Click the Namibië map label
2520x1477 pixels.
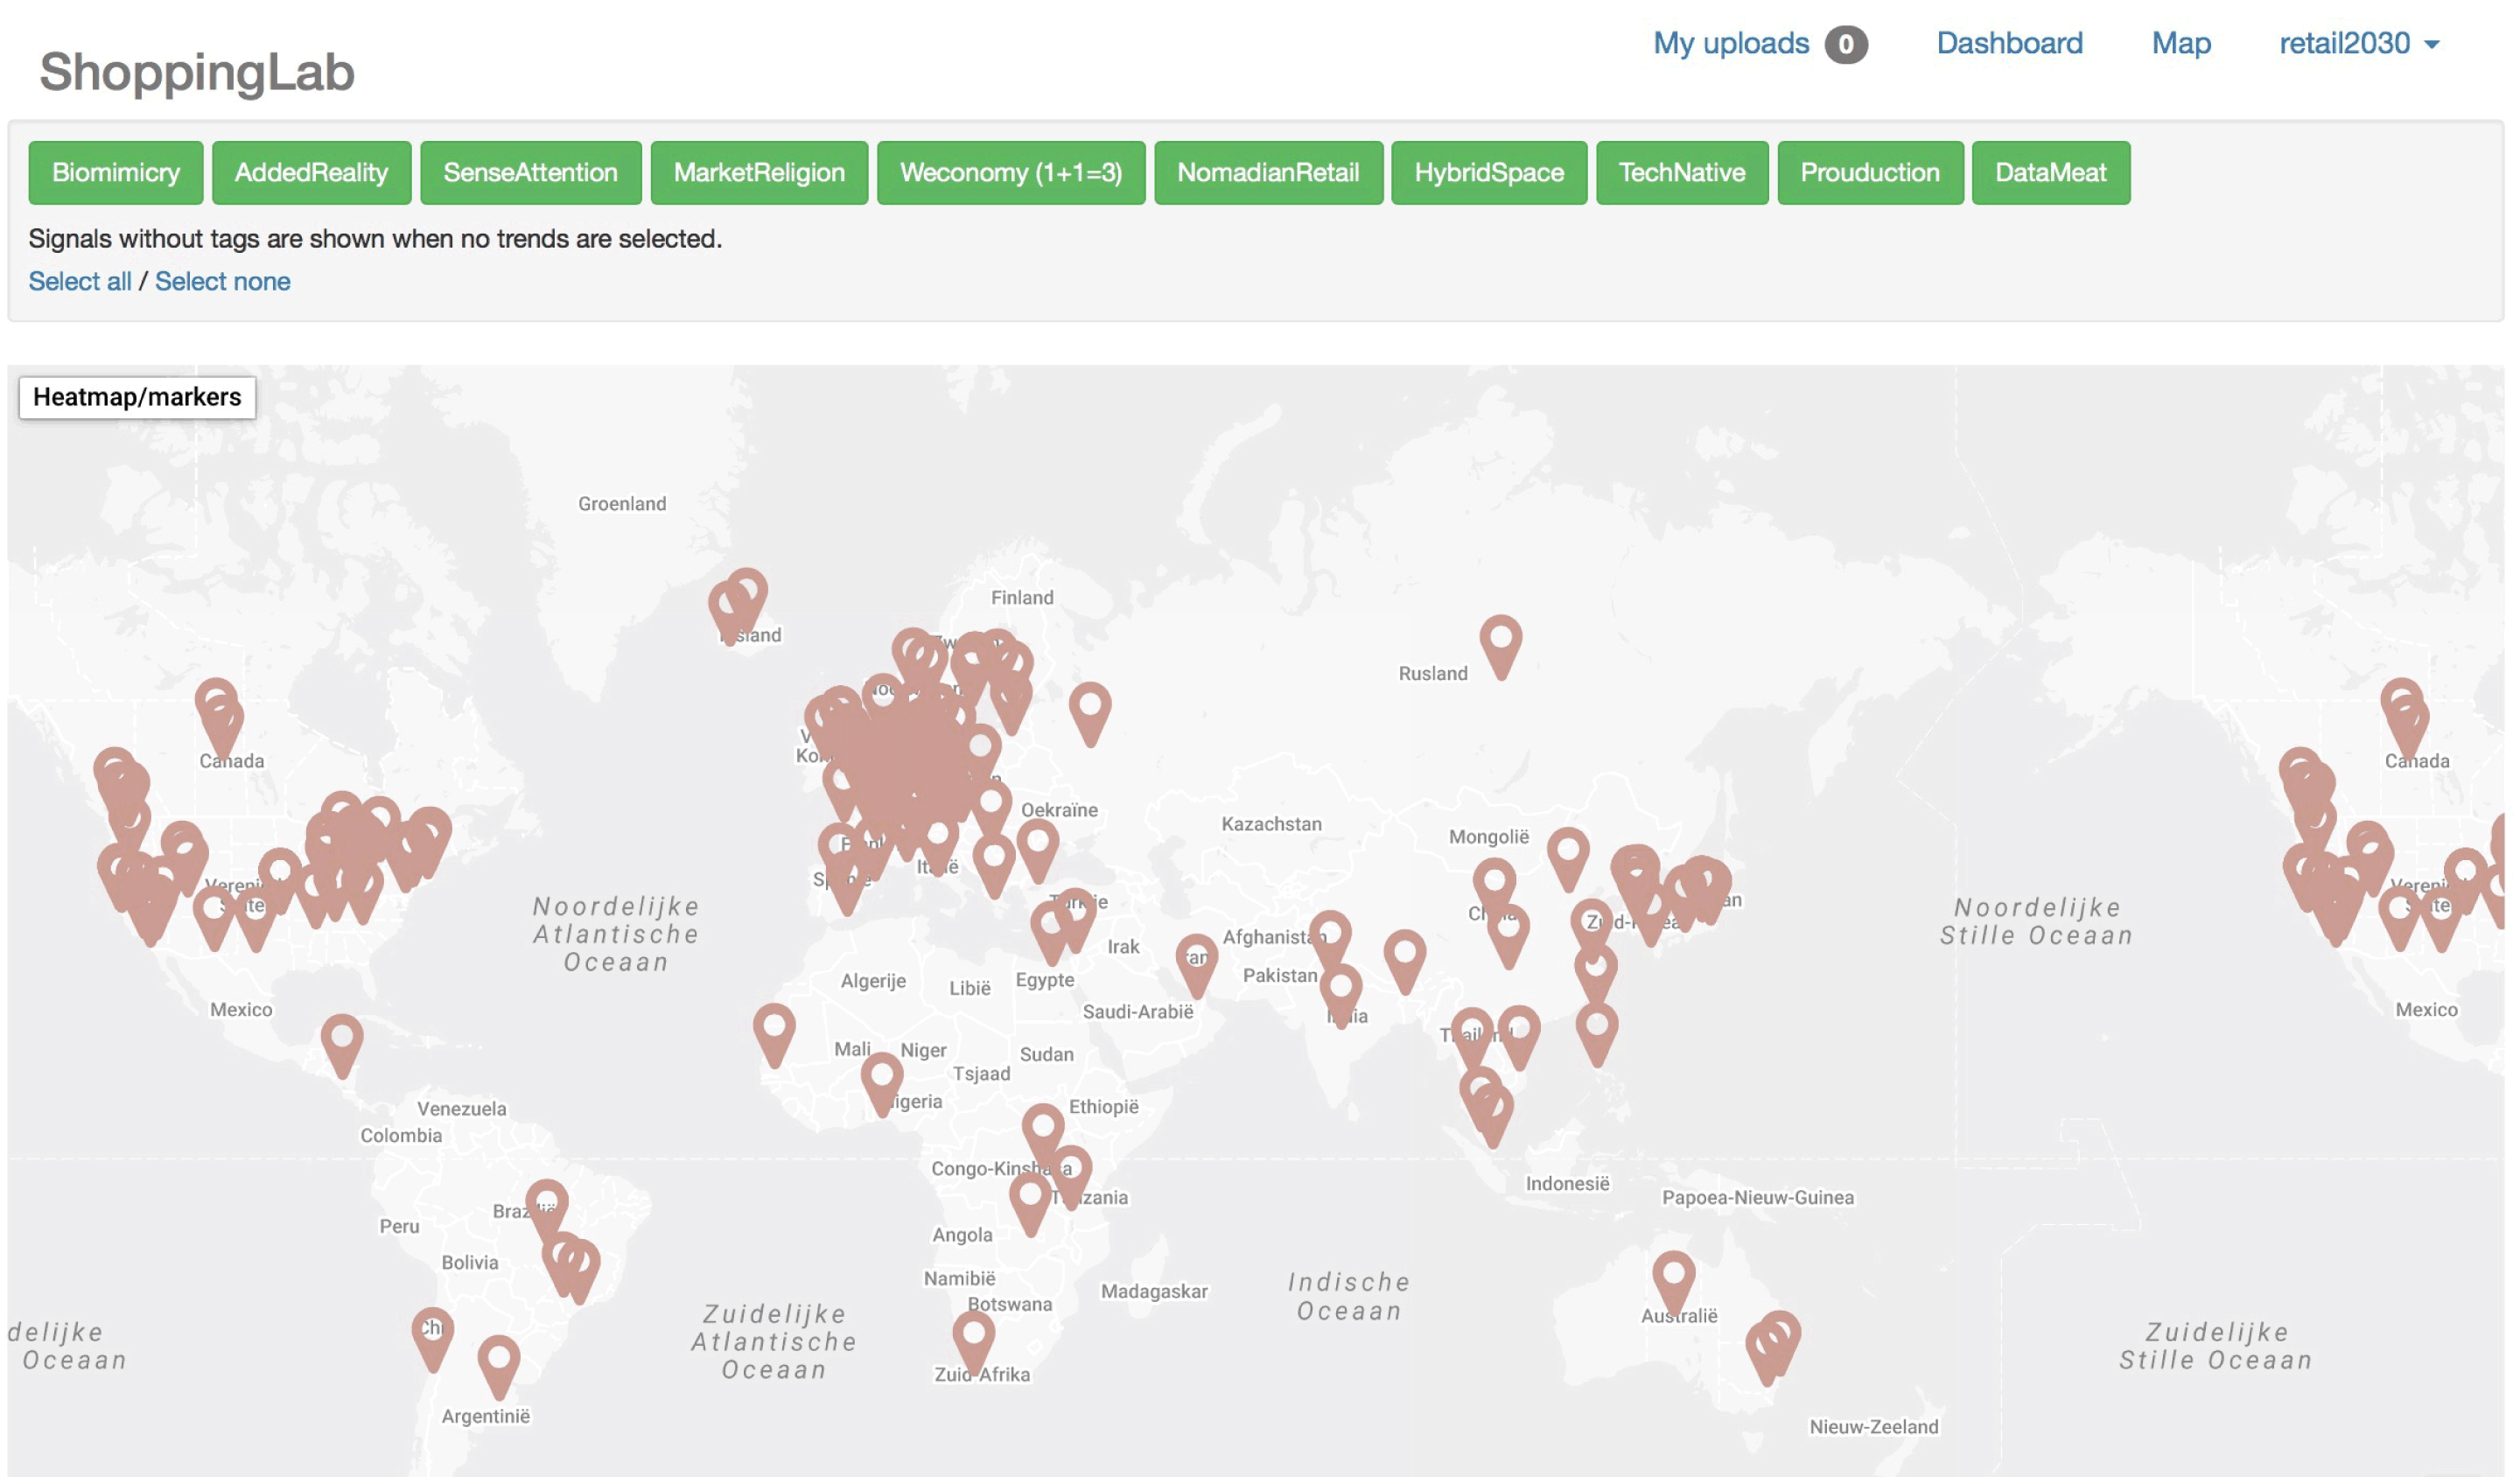point(960,1279)
